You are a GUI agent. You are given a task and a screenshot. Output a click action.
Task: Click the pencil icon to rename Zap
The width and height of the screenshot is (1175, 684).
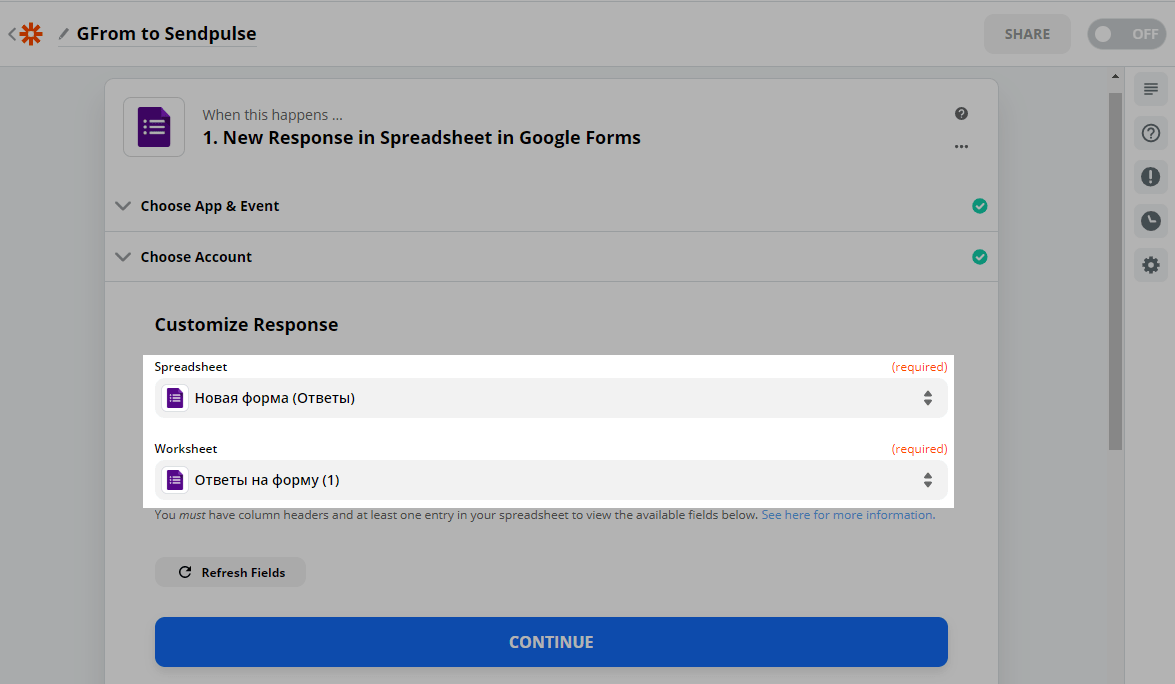coord(65,34)
